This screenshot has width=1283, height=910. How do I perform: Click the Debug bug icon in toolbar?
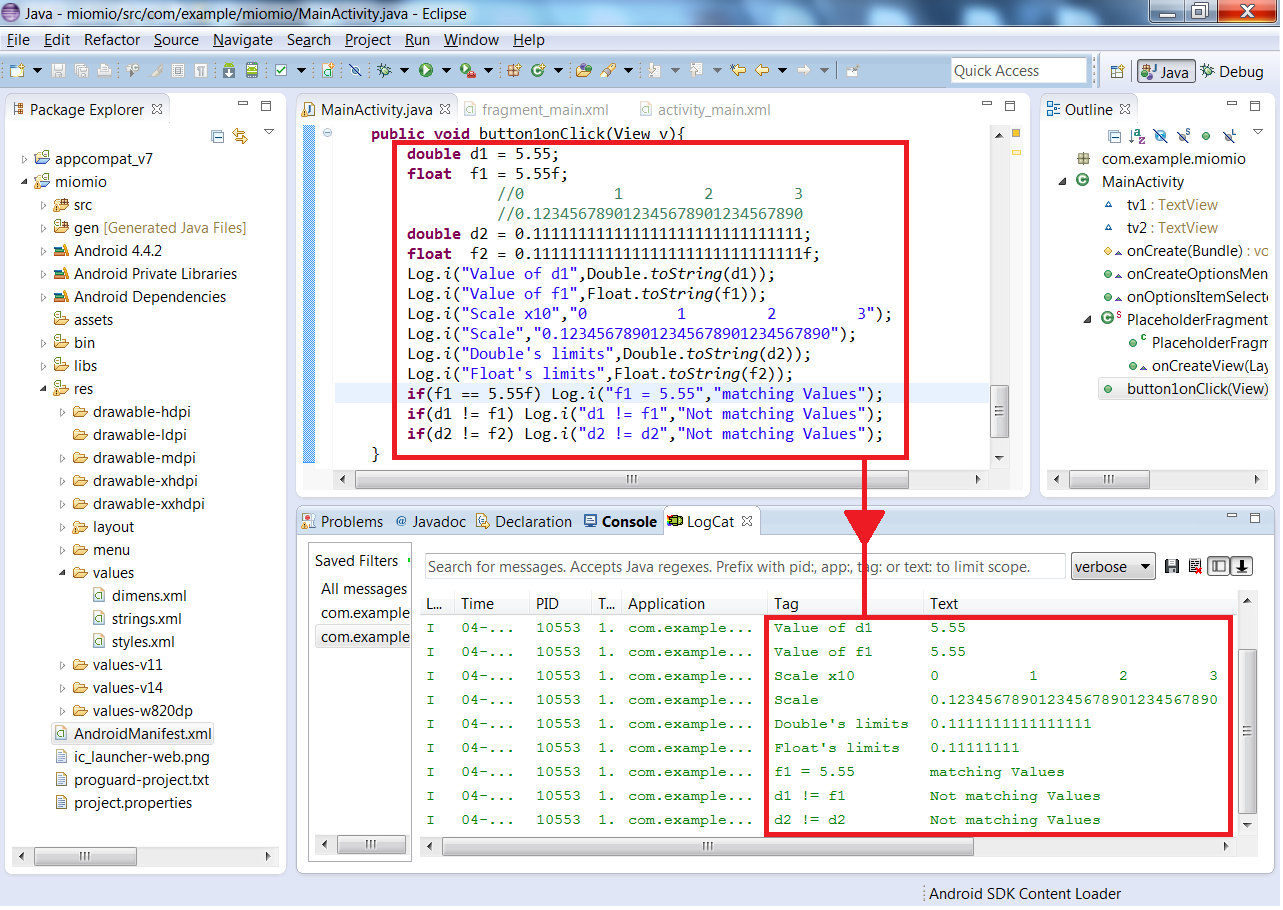click(x=384, y=70)
